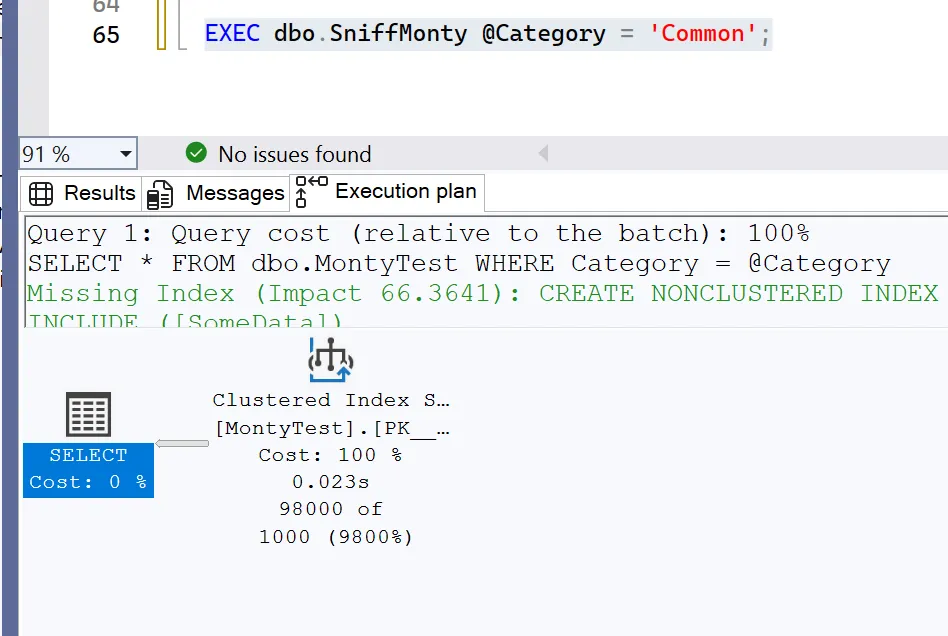948x636 pixels.
Task: Select the Execution plan tab
Action: pos(405,191)
